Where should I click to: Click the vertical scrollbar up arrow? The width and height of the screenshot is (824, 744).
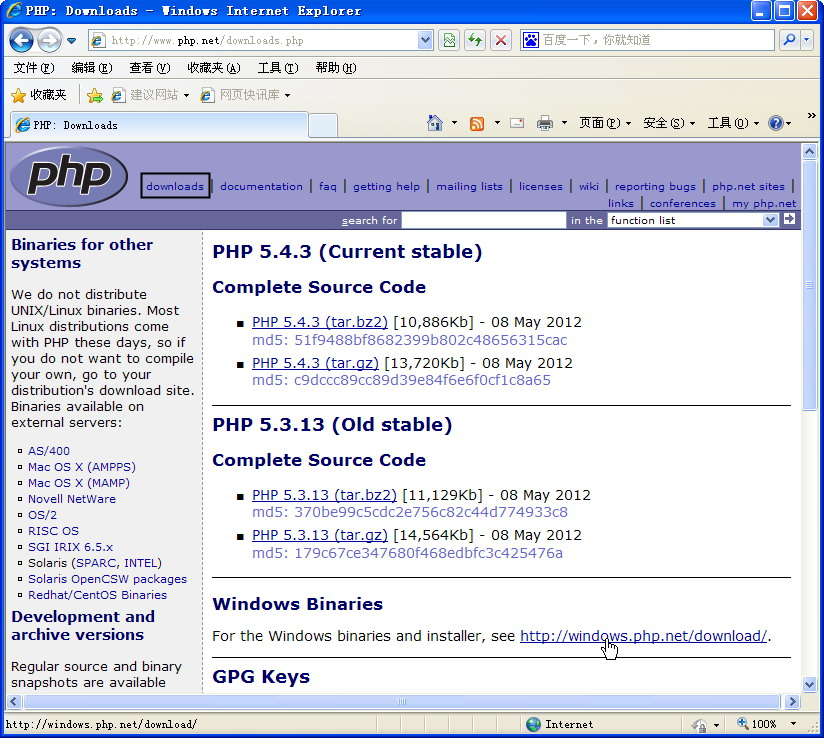[x=809, y=151]
